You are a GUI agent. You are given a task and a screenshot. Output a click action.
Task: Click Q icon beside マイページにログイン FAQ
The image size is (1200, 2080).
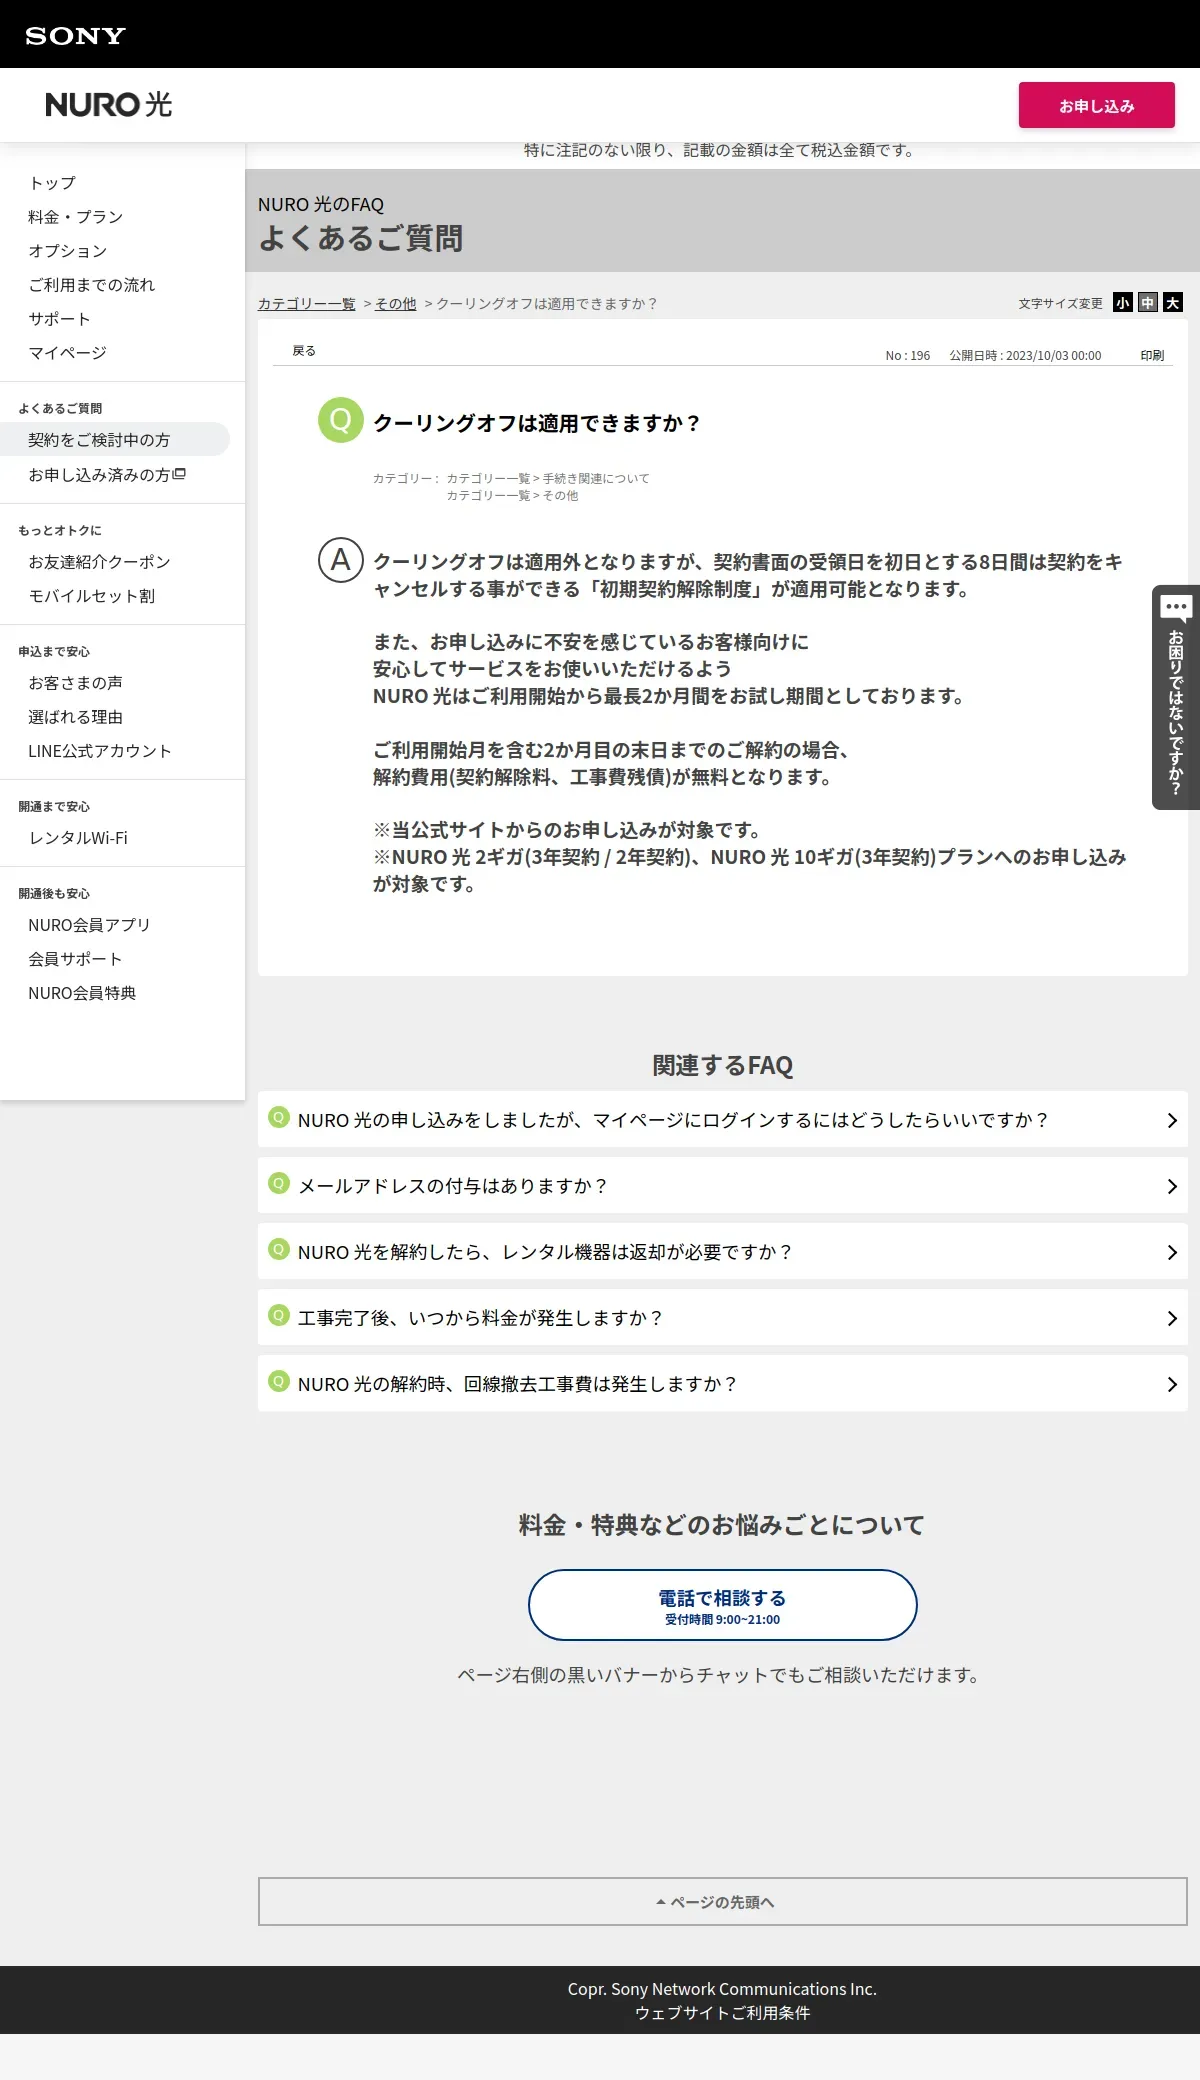point(279,1117)
